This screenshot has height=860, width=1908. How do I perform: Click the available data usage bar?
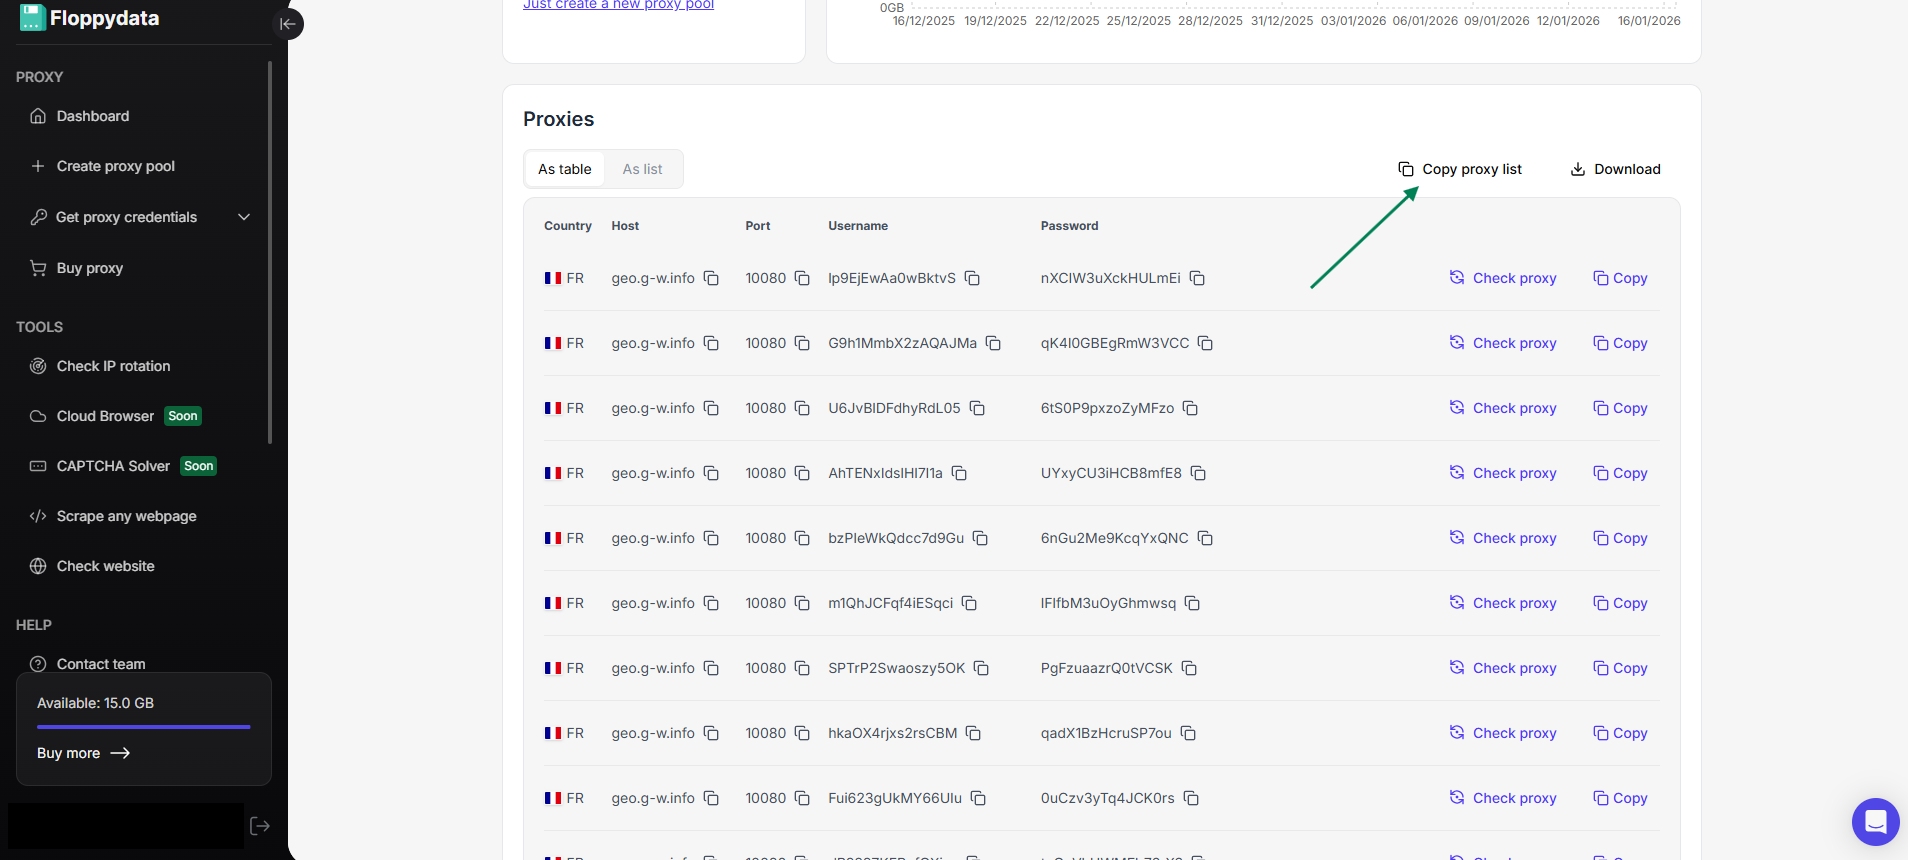[143, 727]
